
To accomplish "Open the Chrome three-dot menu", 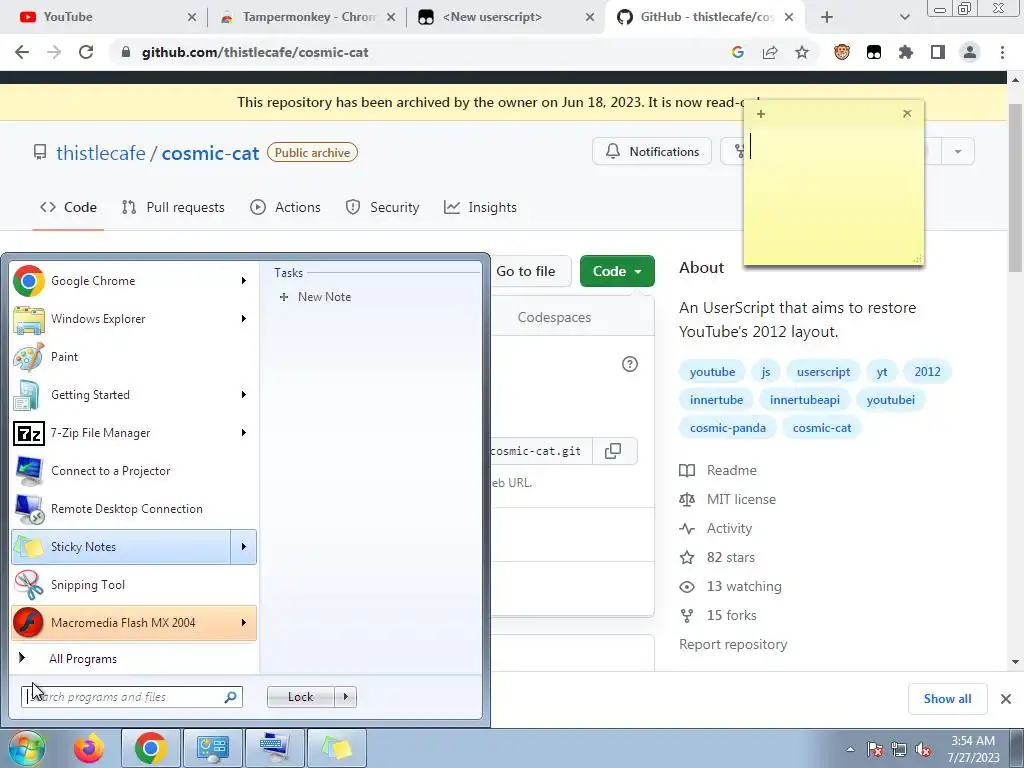I will (x=1002, y=52).
